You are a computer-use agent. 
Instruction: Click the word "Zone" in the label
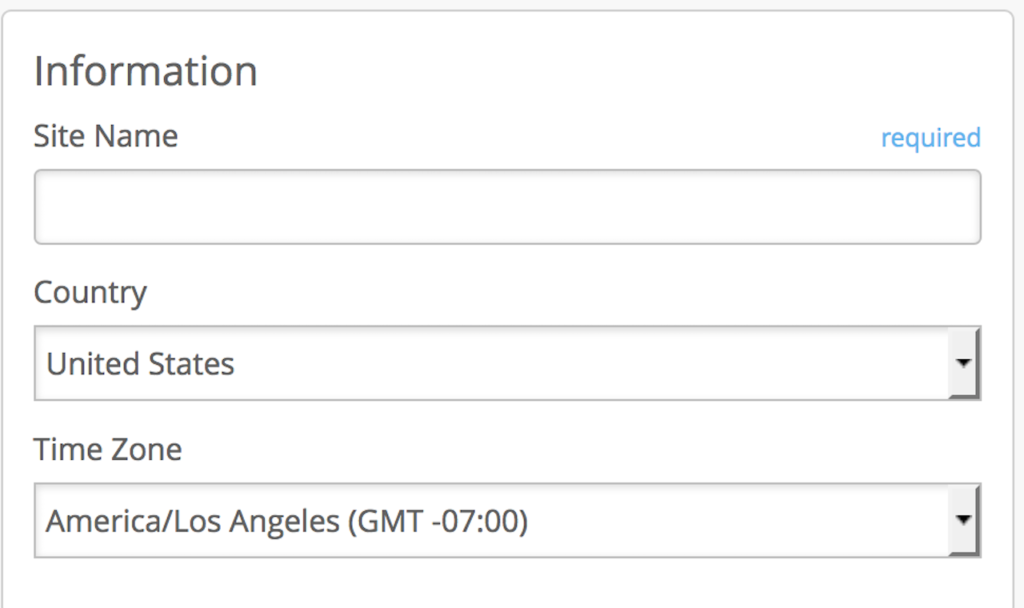pos(145,450)
